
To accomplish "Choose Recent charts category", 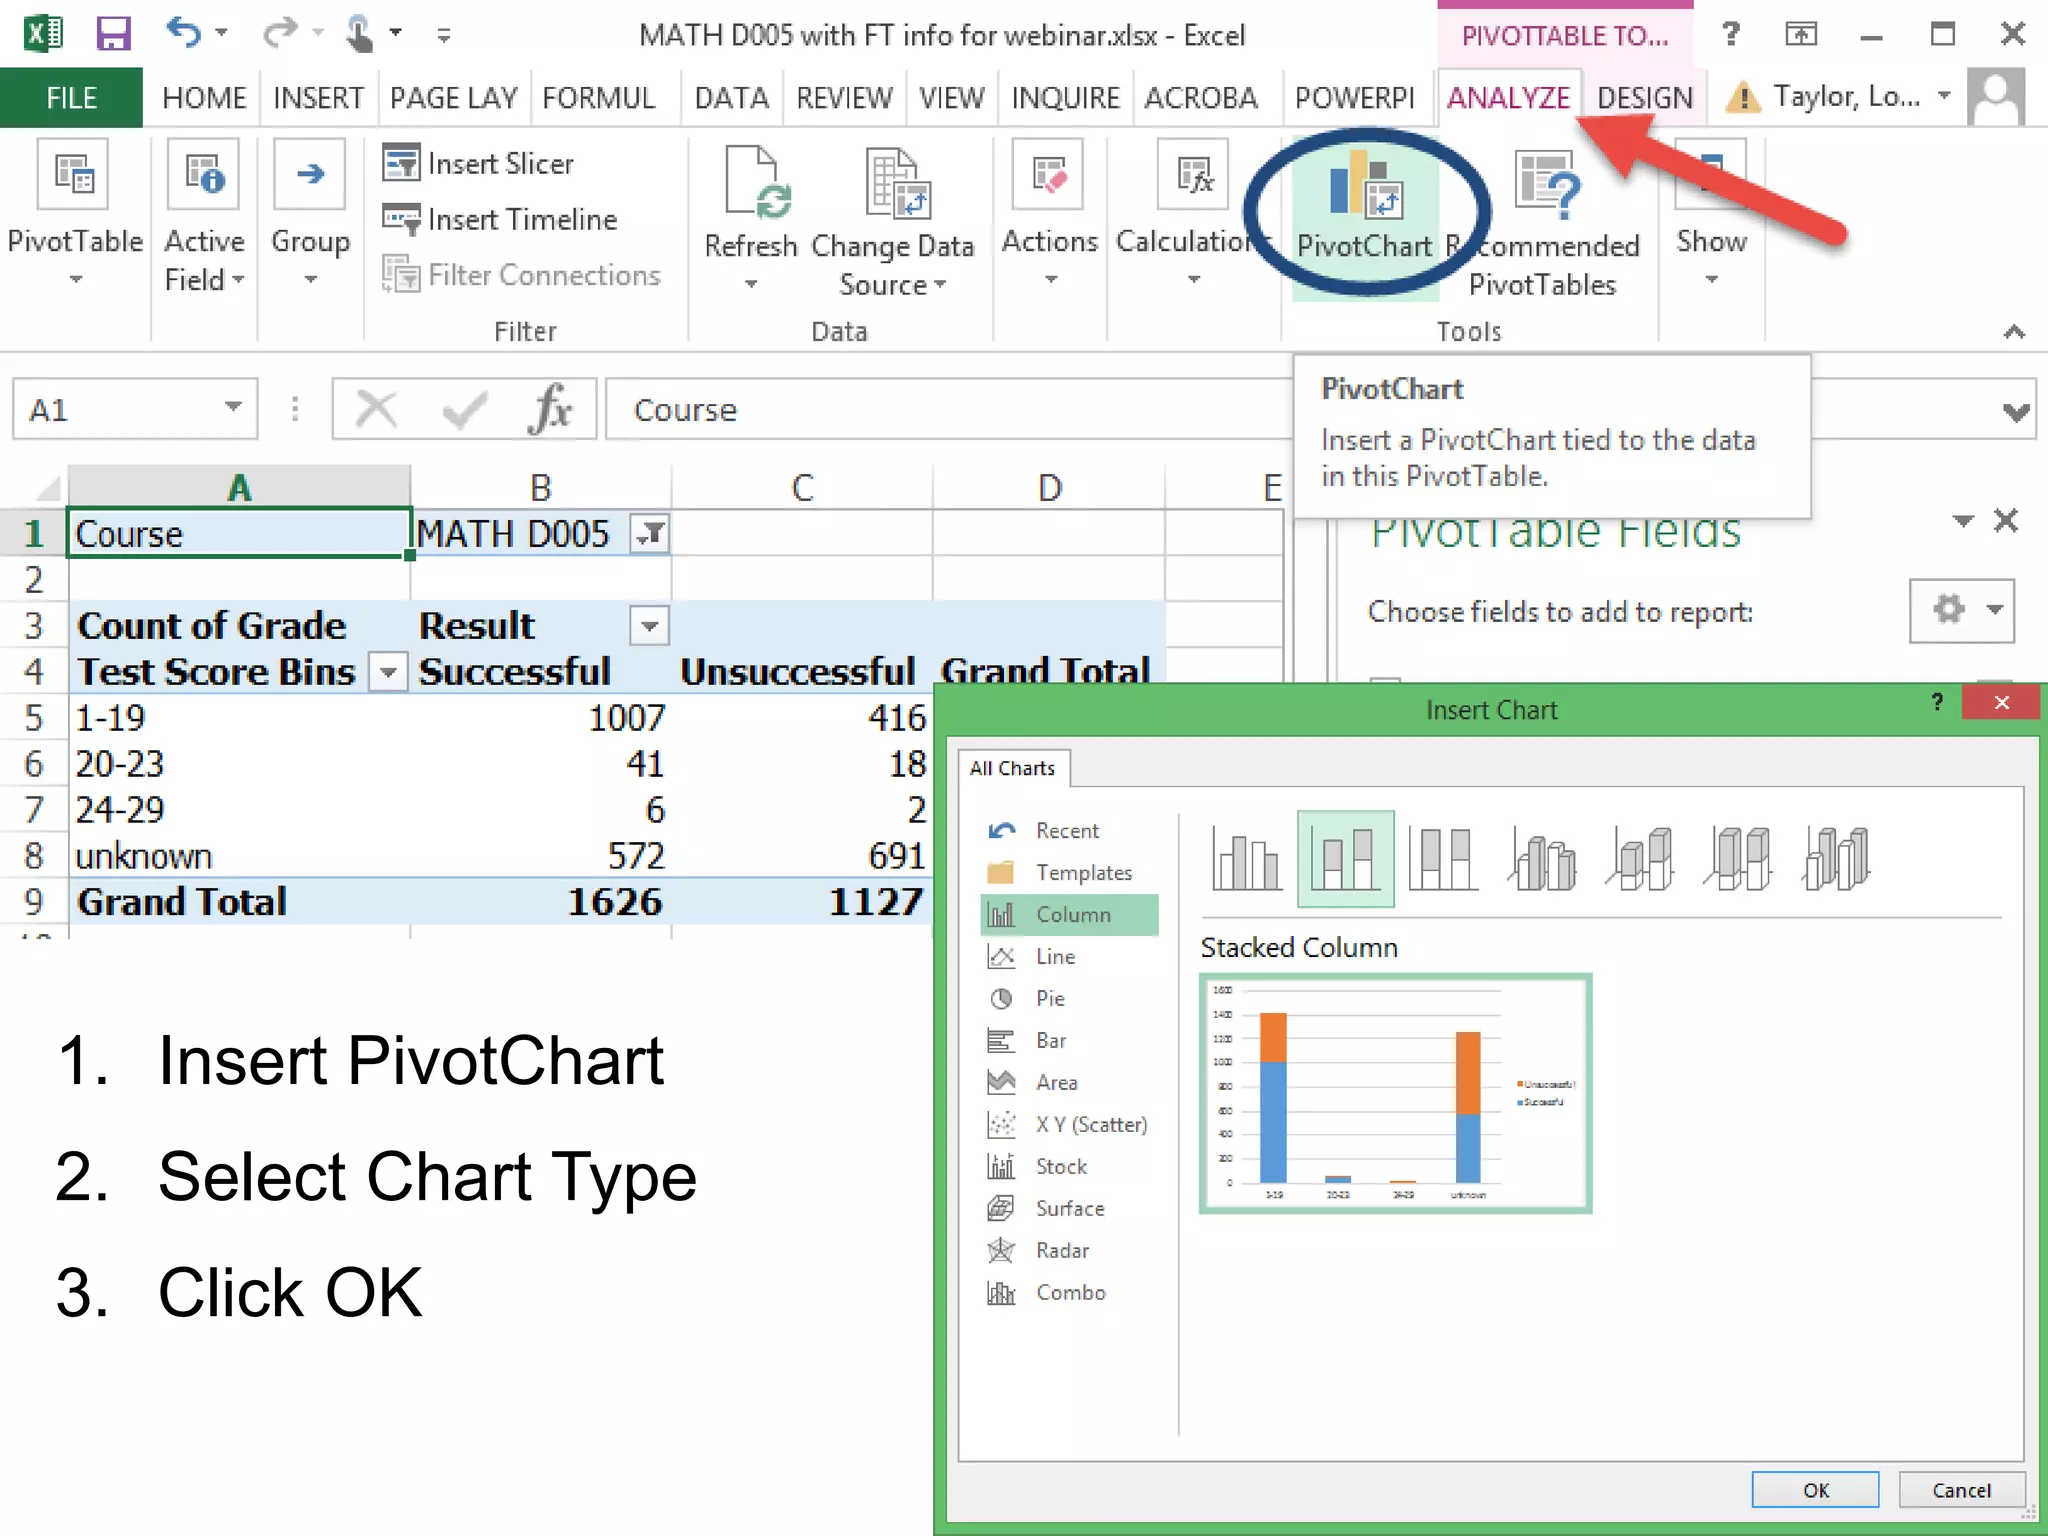I will click(x=1070, y=831).
